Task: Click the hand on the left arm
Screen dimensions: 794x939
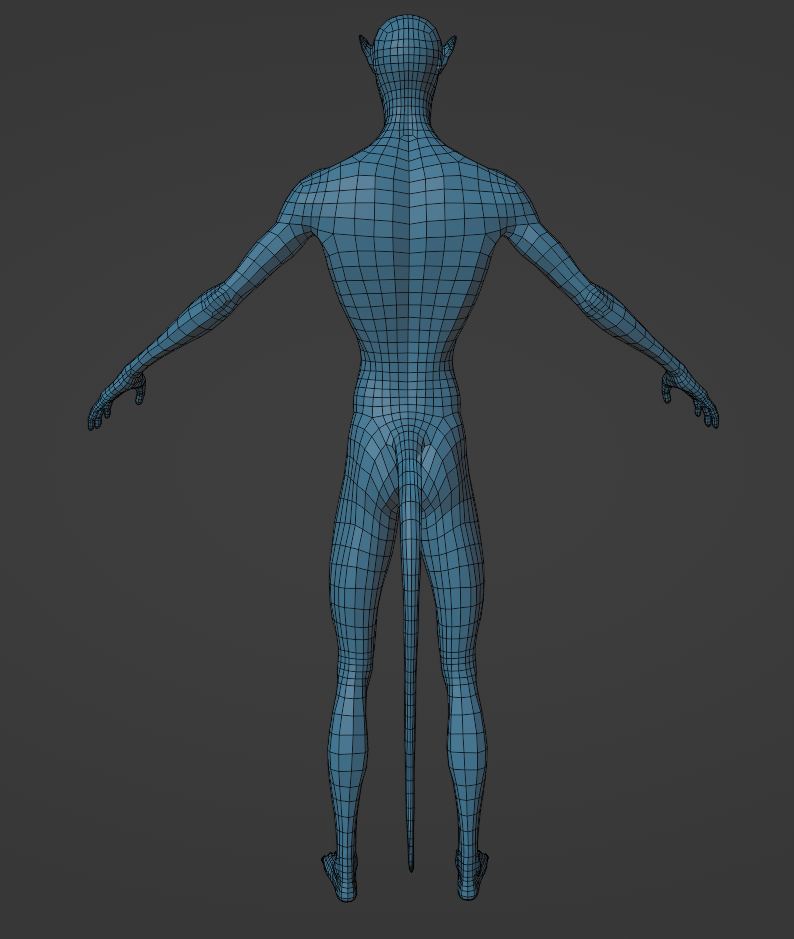Action: coord(117,400)
